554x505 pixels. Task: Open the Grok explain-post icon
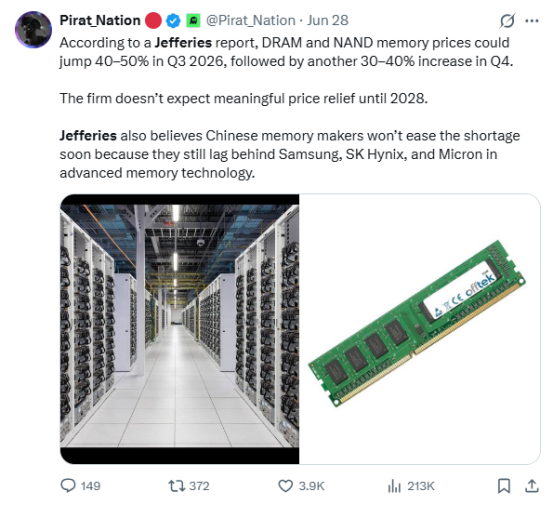507,21
